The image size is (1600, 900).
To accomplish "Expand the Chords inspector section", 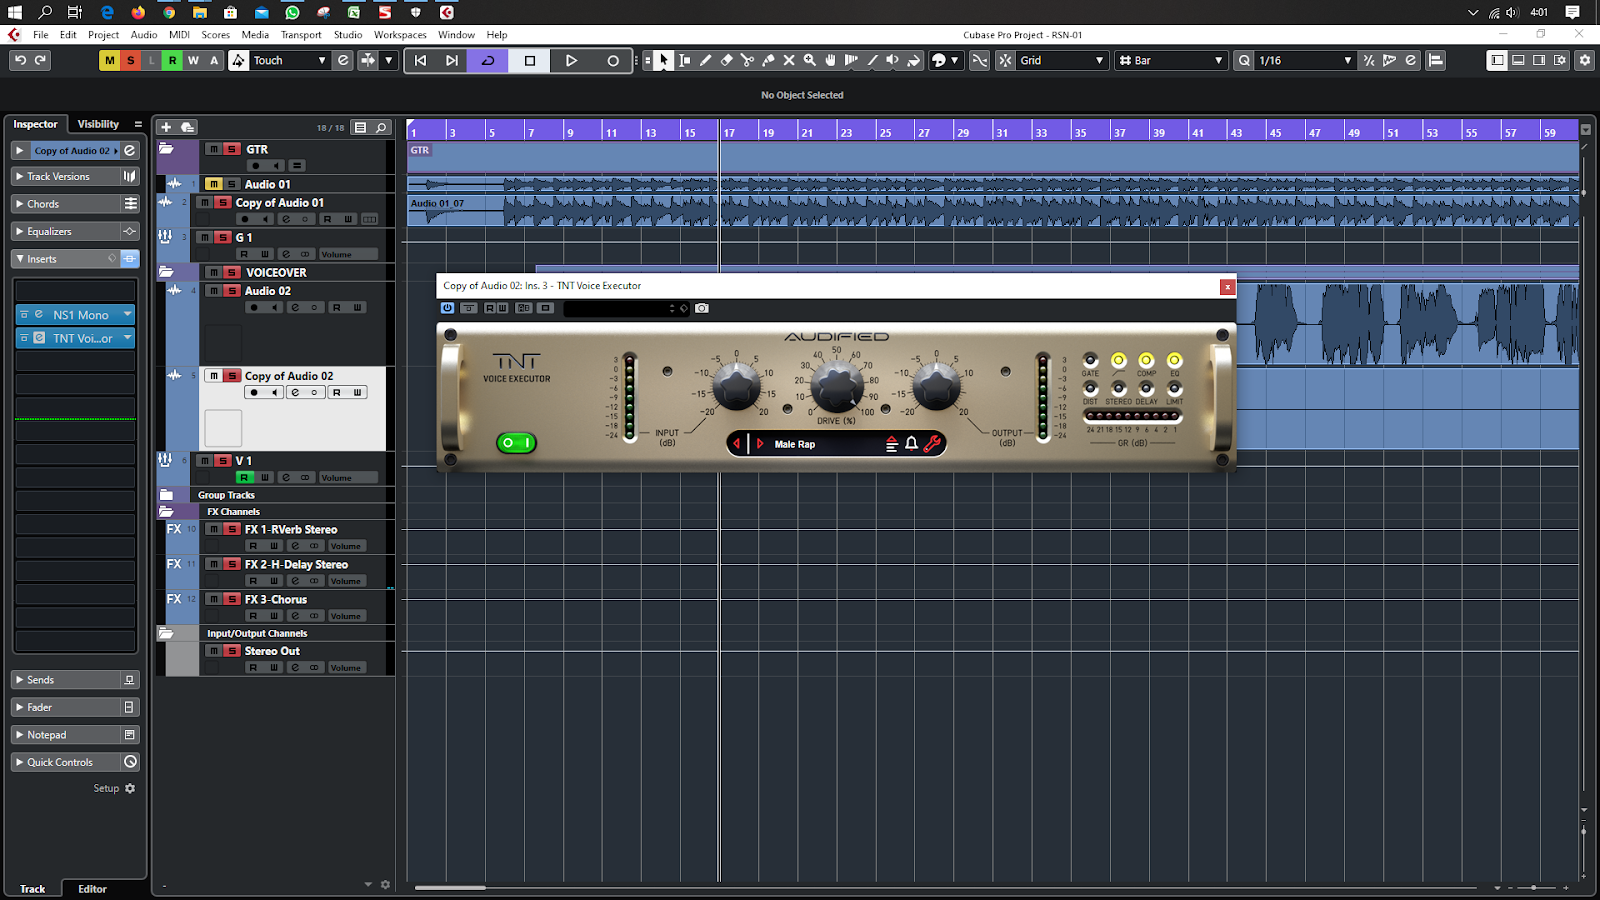I will click(x=65, y=204).
